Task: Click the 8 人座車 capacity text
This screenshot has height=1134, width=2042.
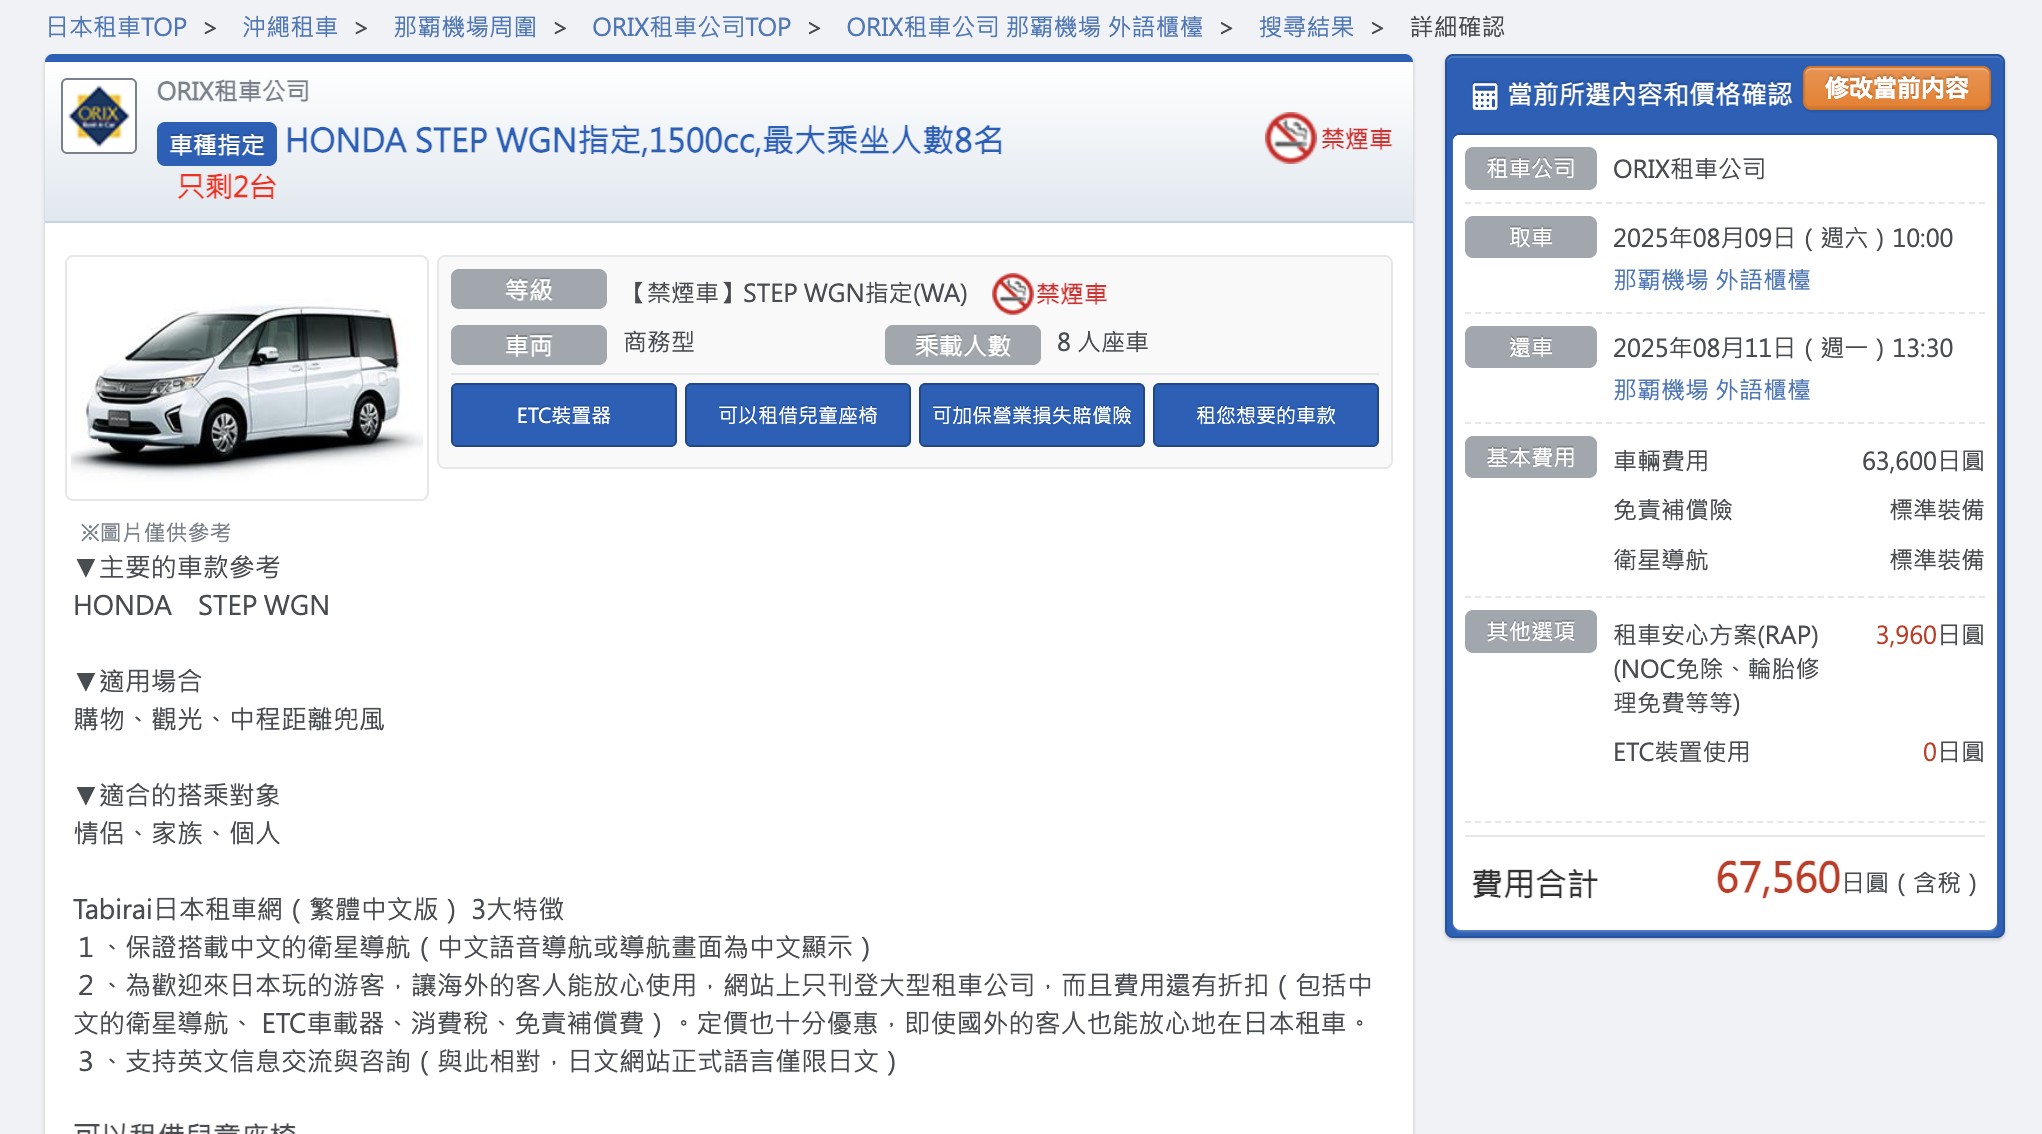Action: [x=1102, y=343]
